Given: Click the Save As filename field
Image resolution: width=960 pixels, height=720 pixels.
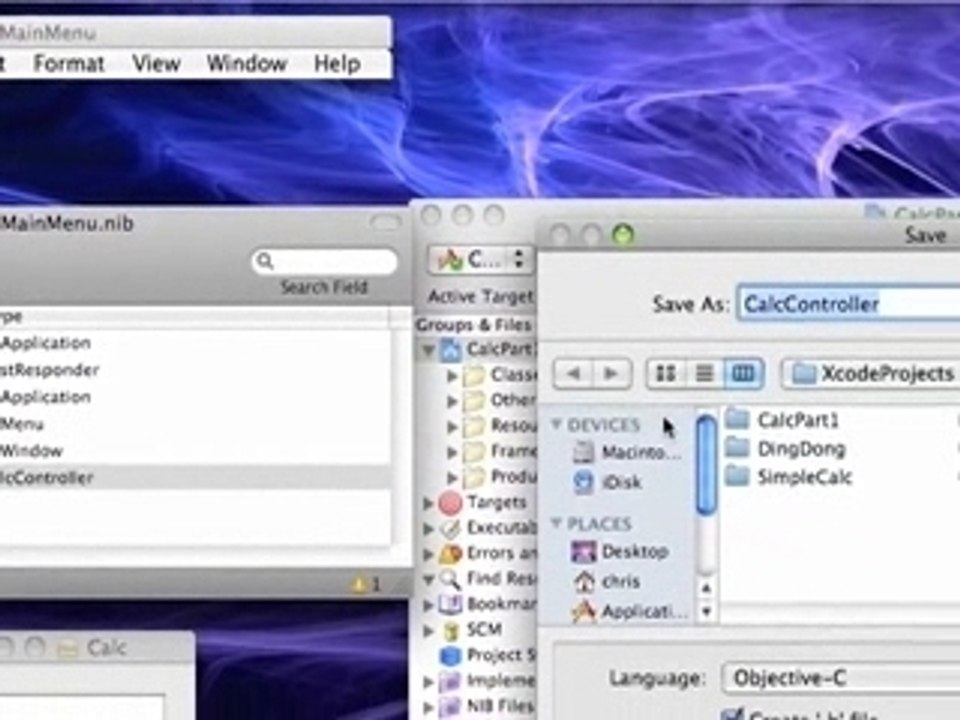Looking at the screenshot, I should 848,304.
